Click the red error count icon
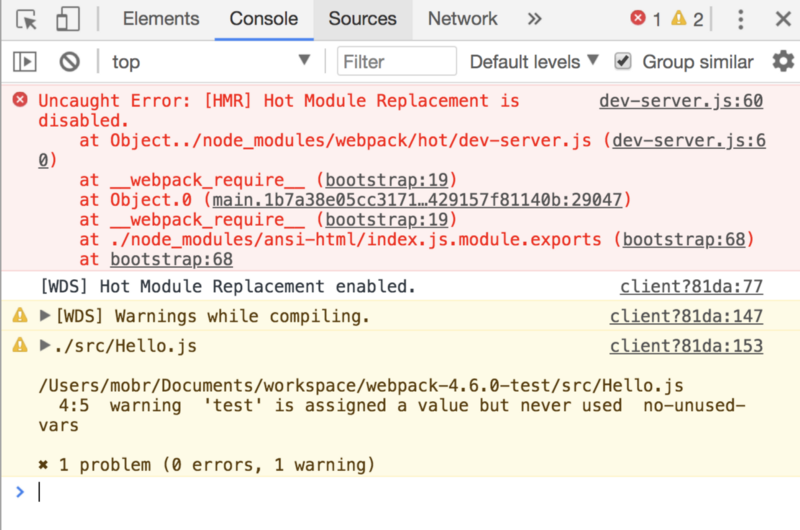This screenshot has height=530, width=800. (x=638, y=19)
